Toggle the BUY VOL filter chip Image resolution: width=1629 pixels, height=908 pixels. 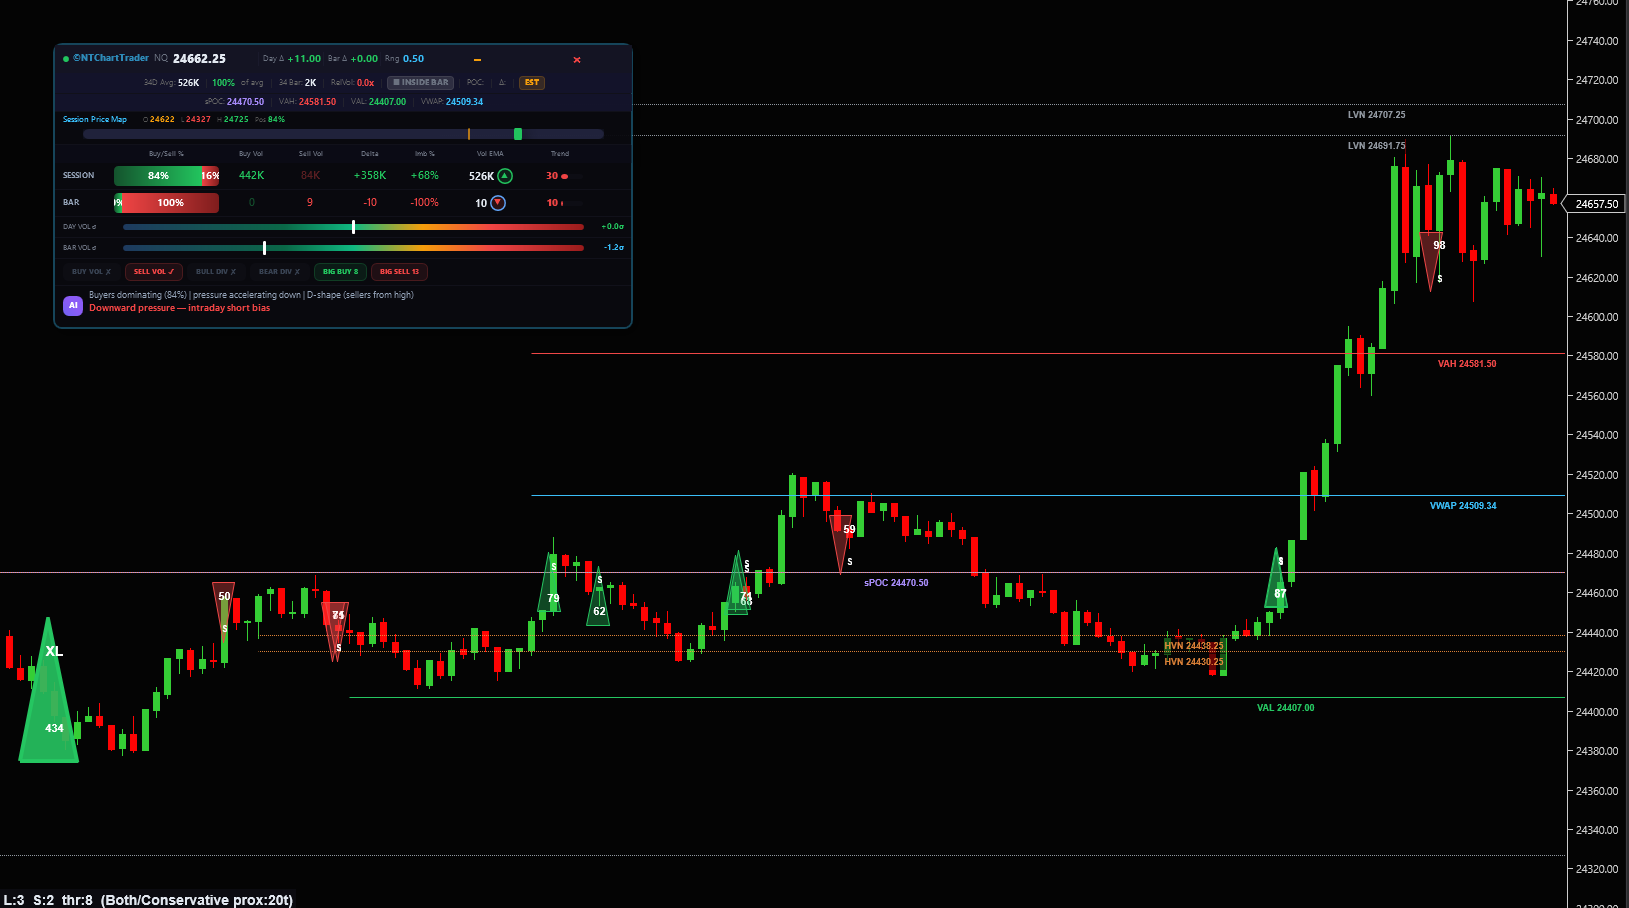[91, 272]
